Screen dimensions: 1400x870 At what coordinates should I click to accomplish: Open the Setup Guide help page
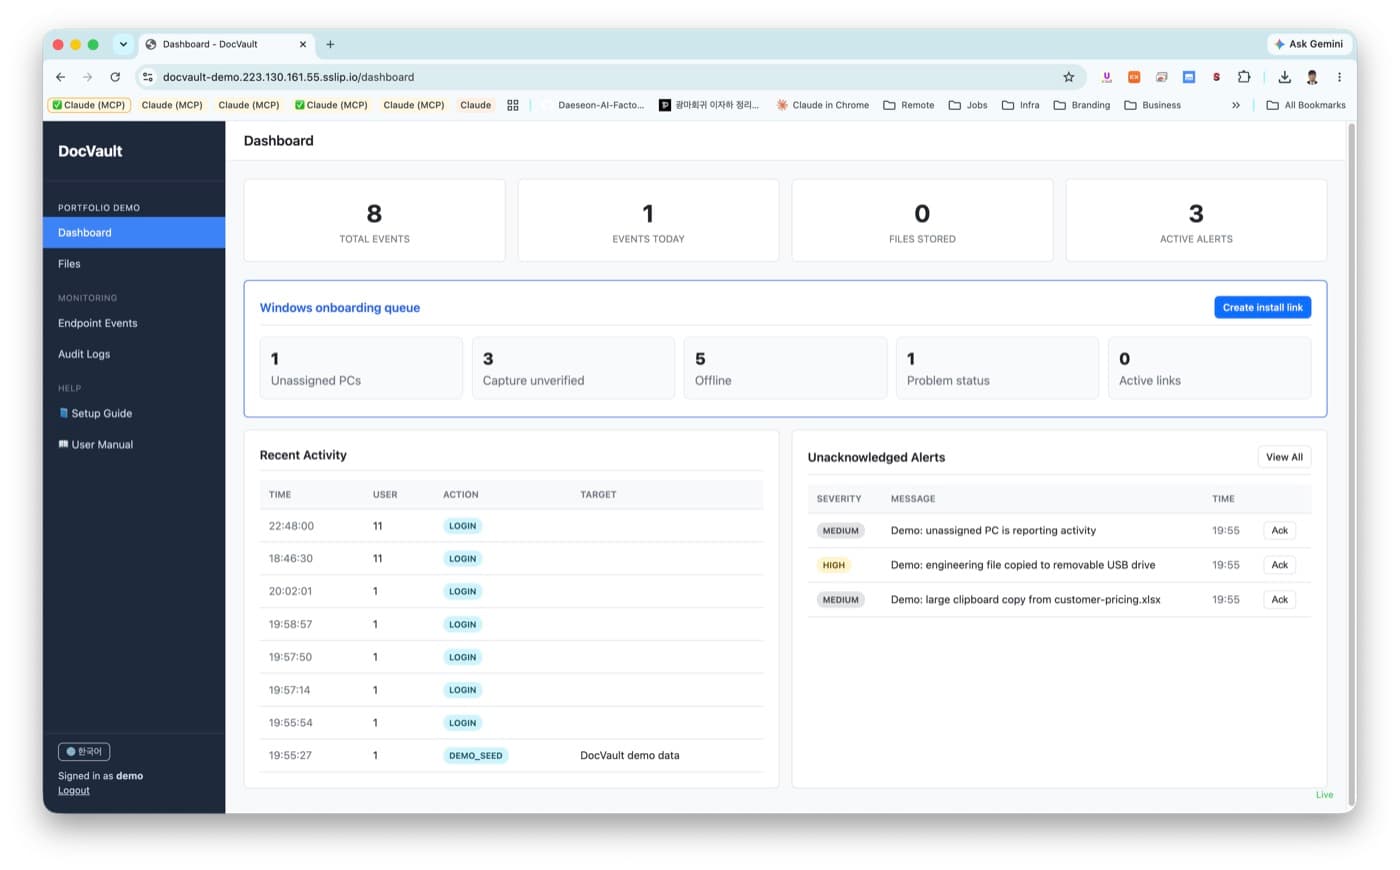134,413
